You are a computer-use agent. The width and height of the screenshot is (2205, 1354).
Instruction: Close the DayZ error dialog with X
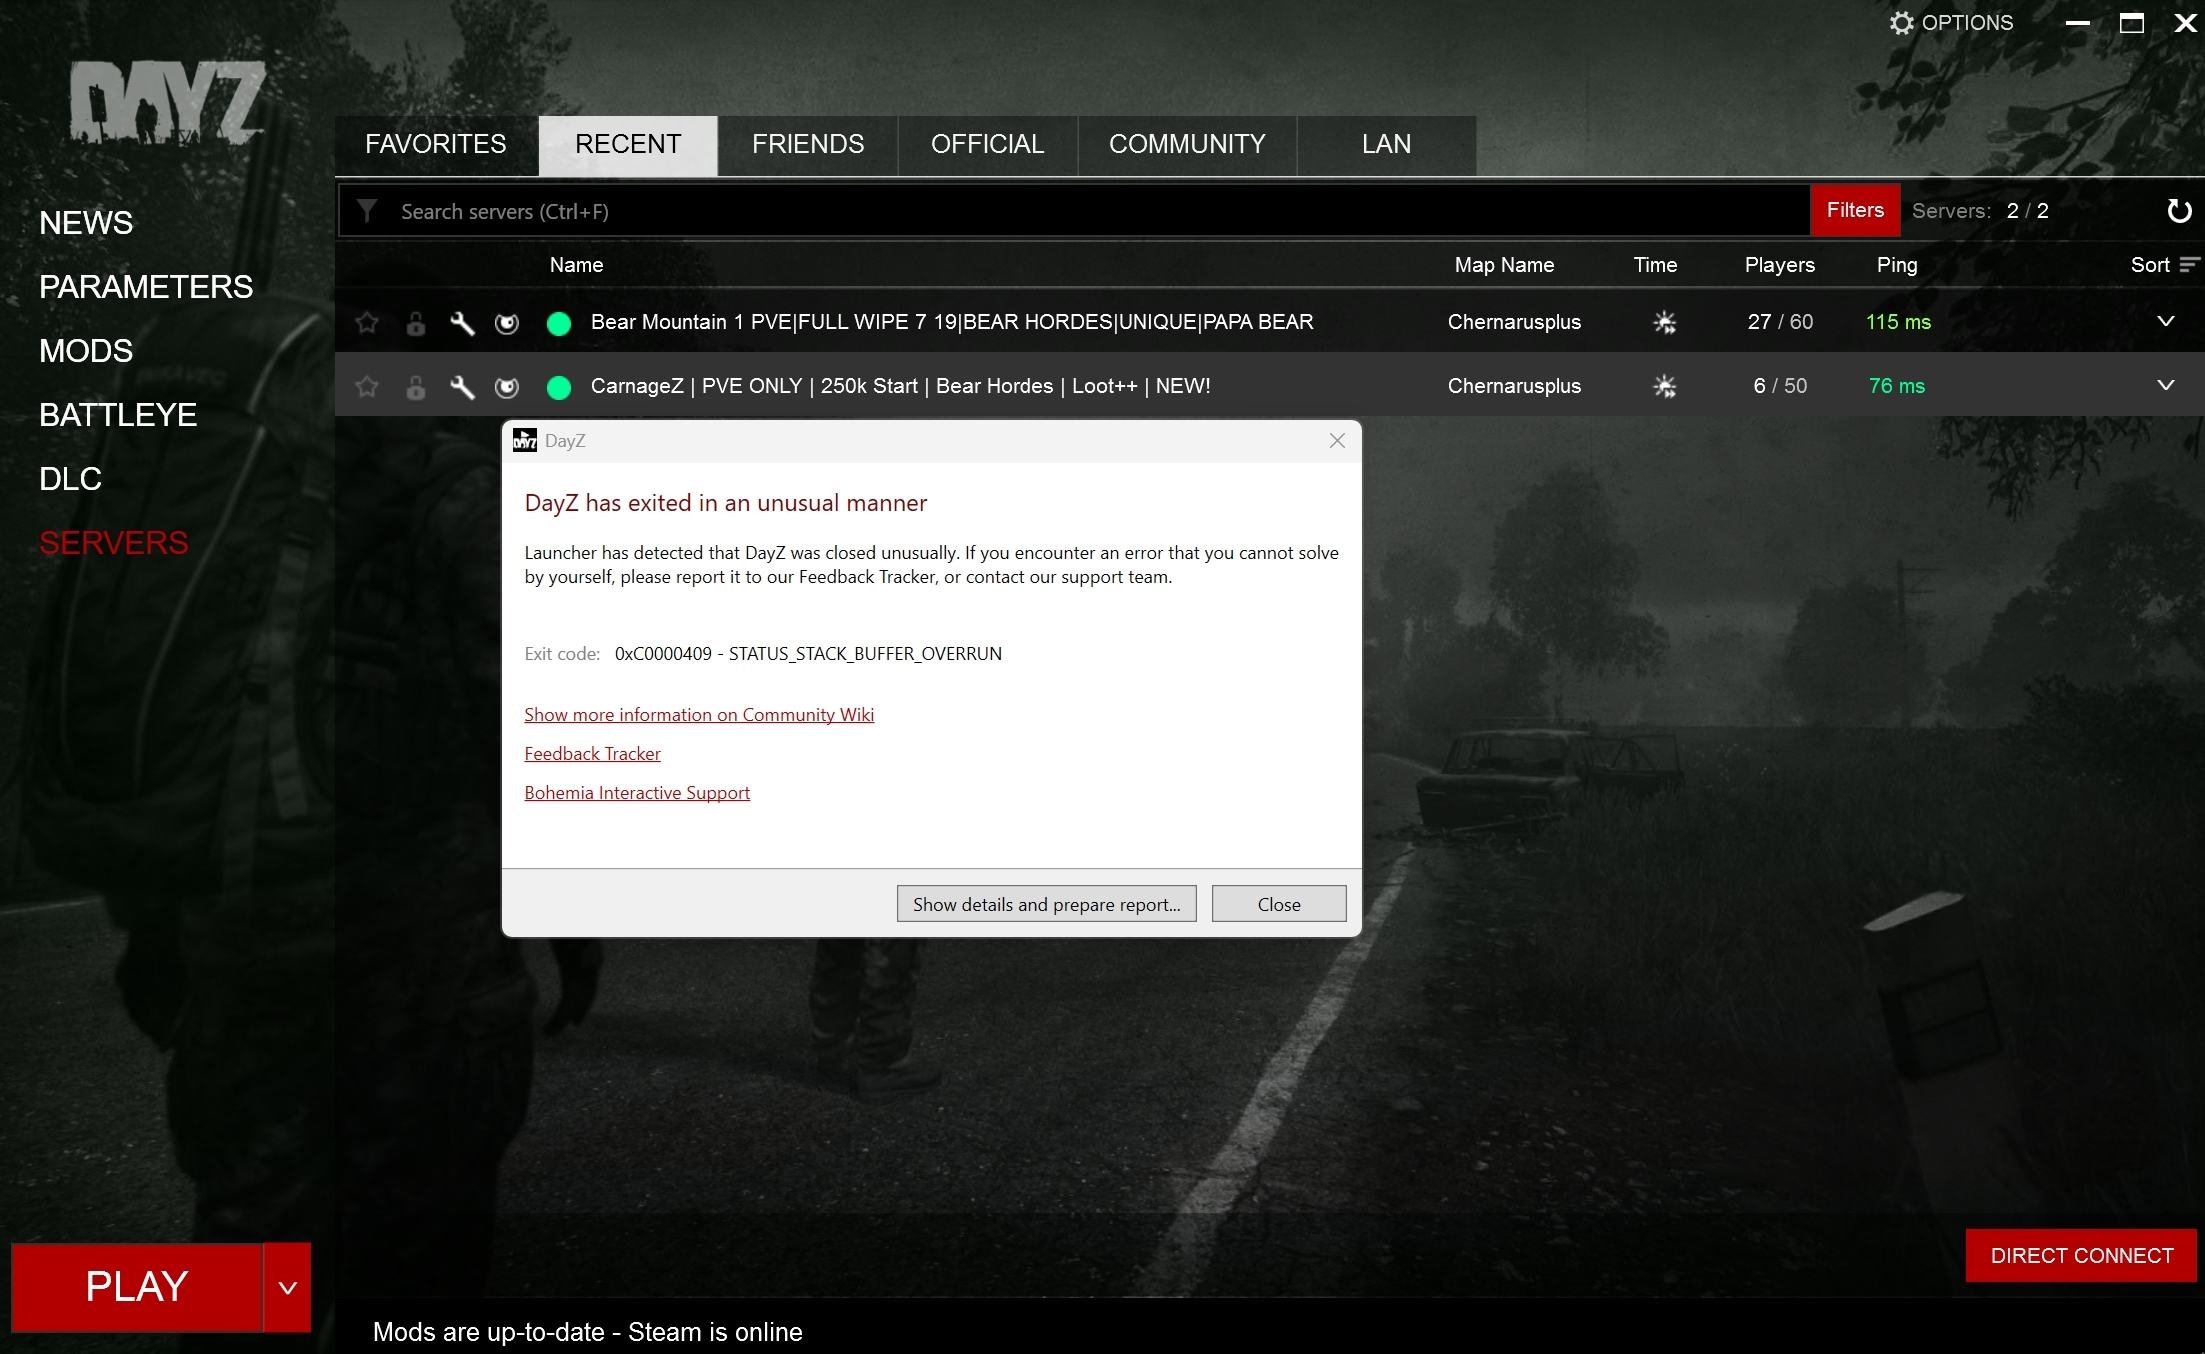1337,441
